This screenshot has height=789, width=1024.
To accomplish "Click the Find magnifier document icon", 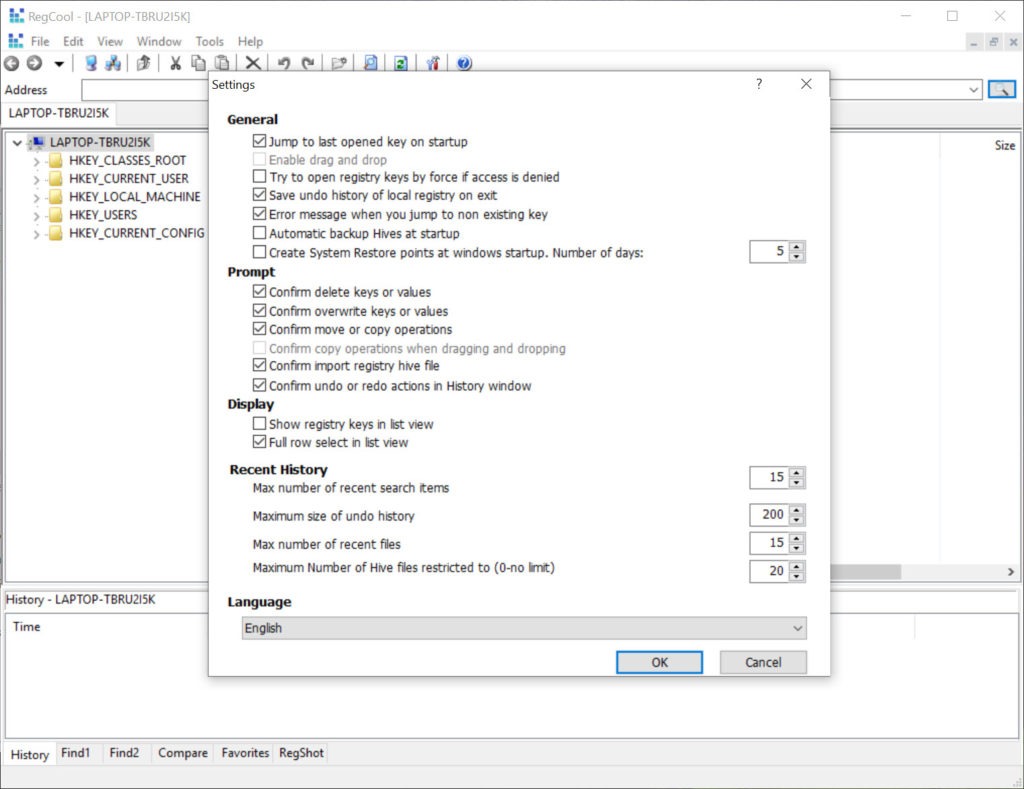I will pyautogui.click(x=370, y=63).
